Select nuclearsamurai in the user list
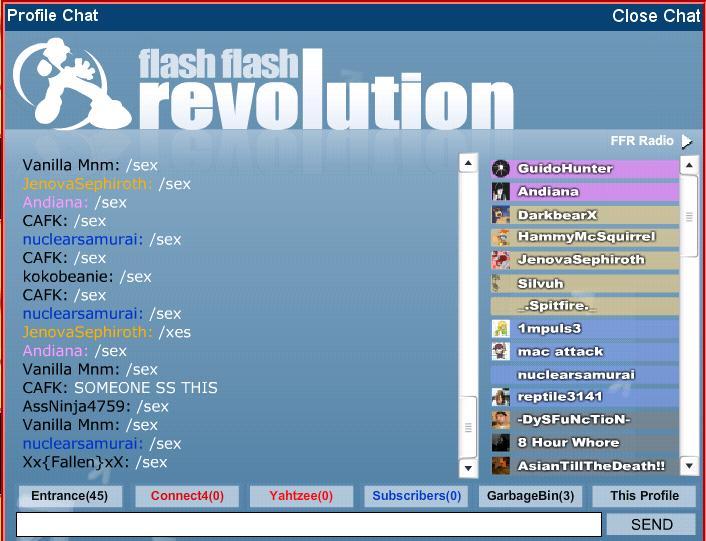The image size is (706, 541). click(x=576, y=374)
